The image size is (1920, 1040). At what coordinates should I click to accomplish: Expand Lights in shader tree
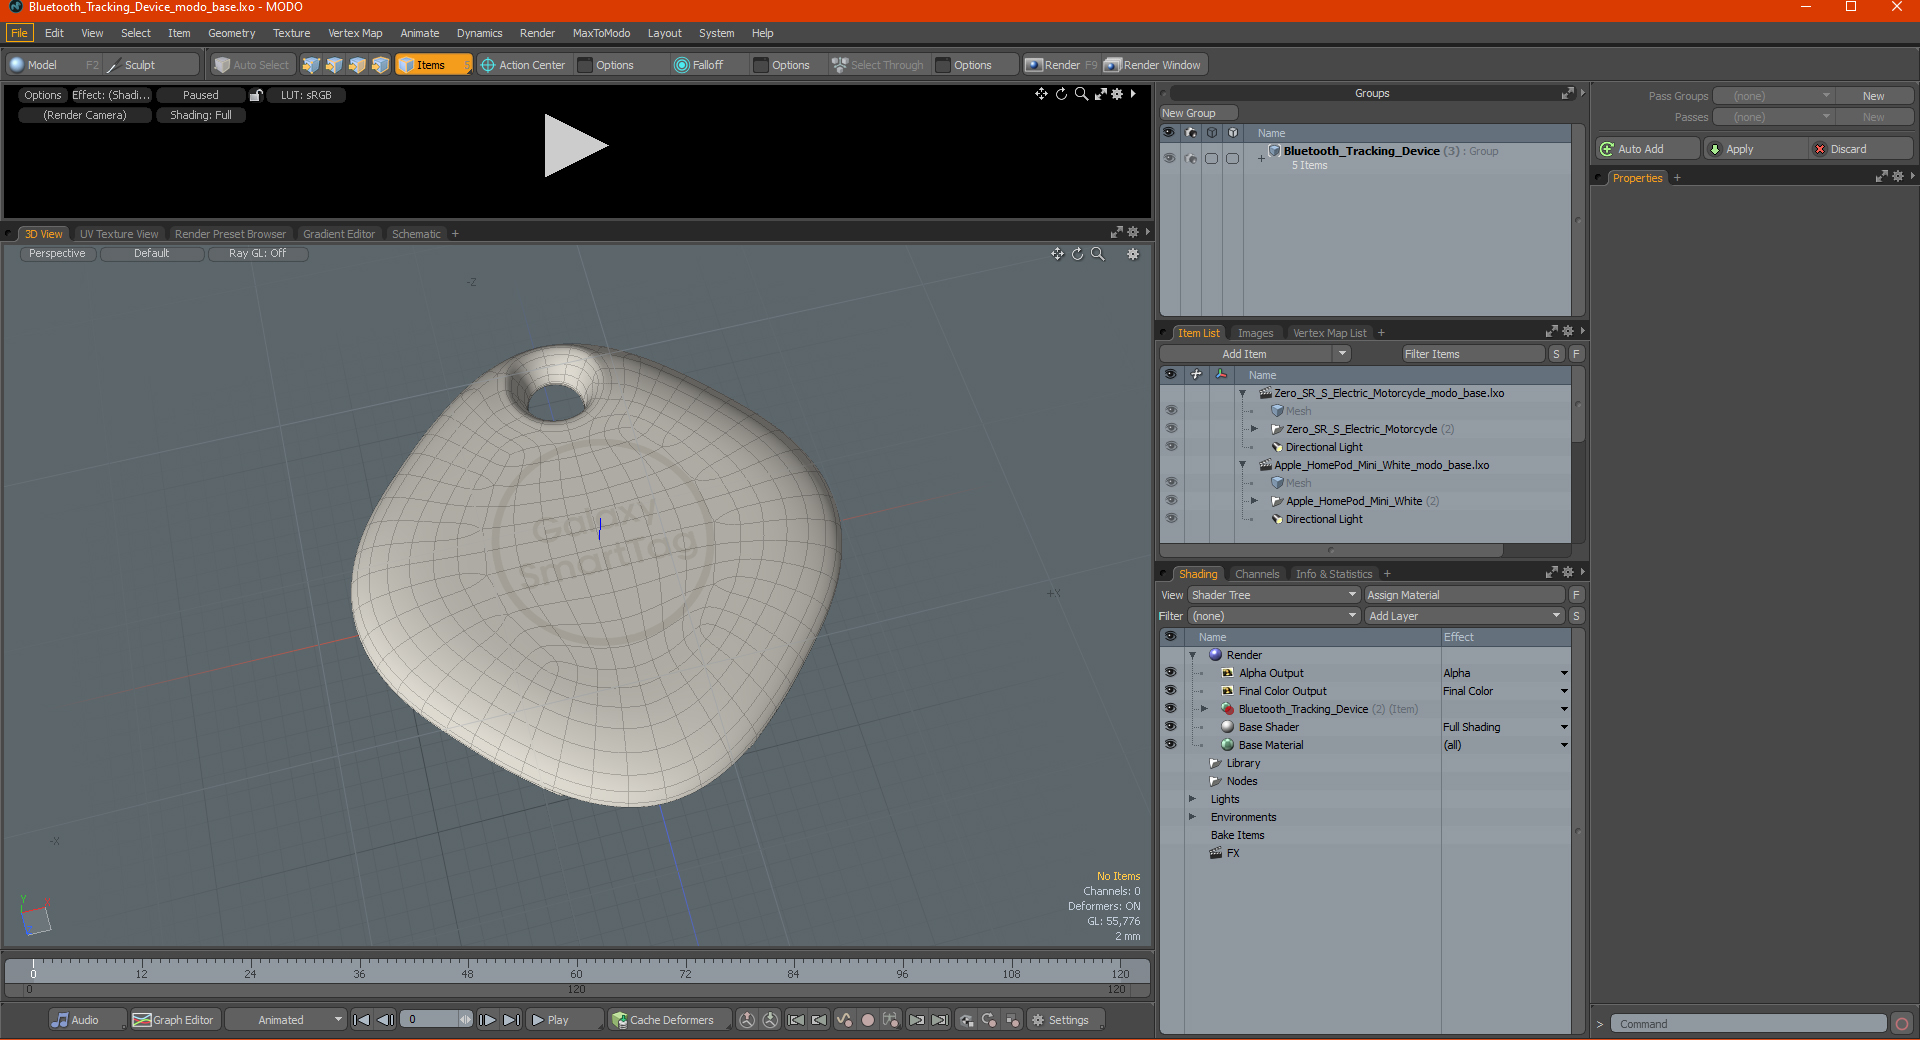click(x=1193, y=799)
